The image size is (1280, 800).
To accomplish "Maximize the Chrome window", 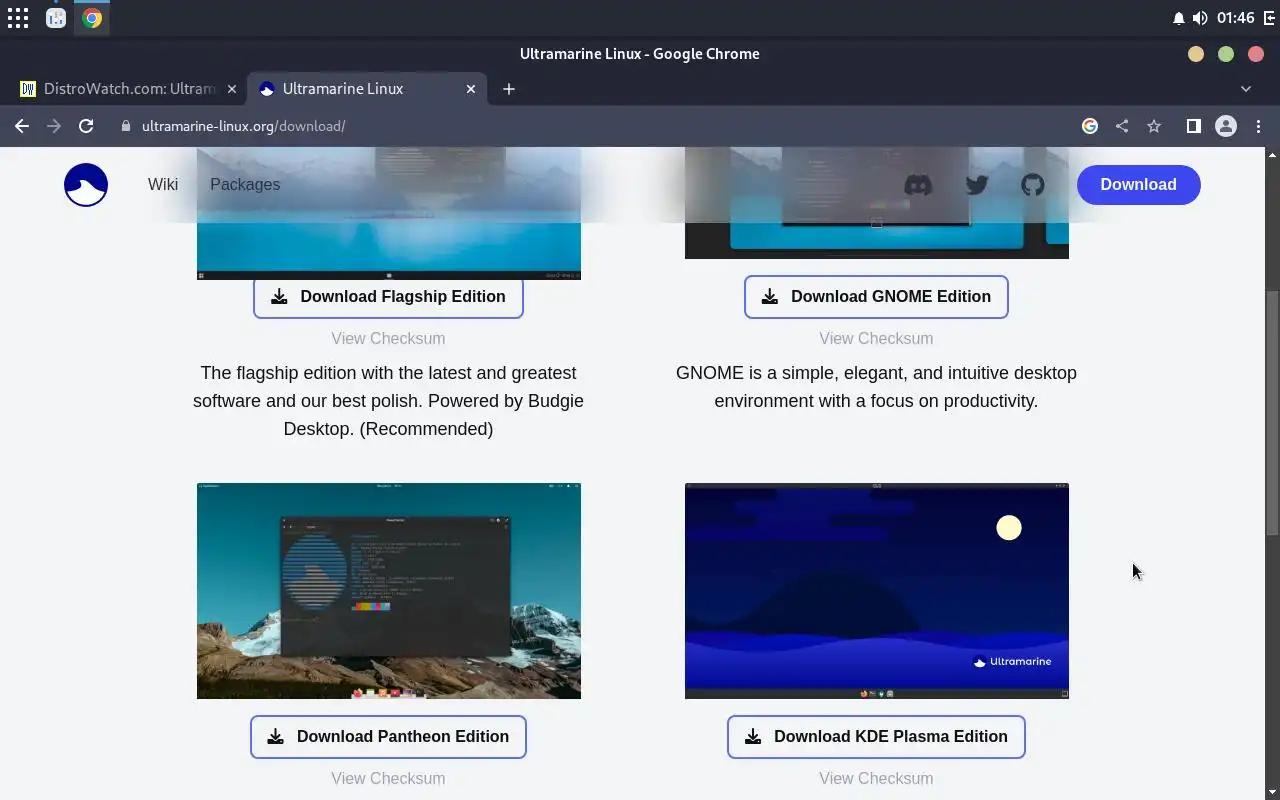I will point(1226,54).
